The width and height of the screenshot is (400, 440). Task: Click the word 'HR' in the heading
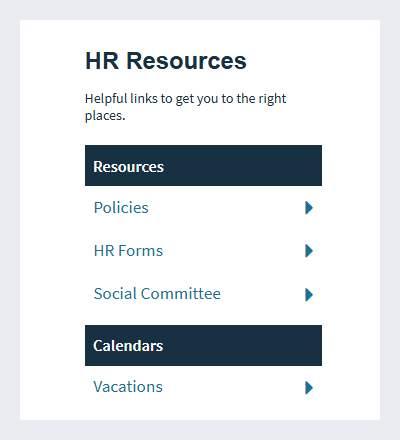click(x=102, y=61)
